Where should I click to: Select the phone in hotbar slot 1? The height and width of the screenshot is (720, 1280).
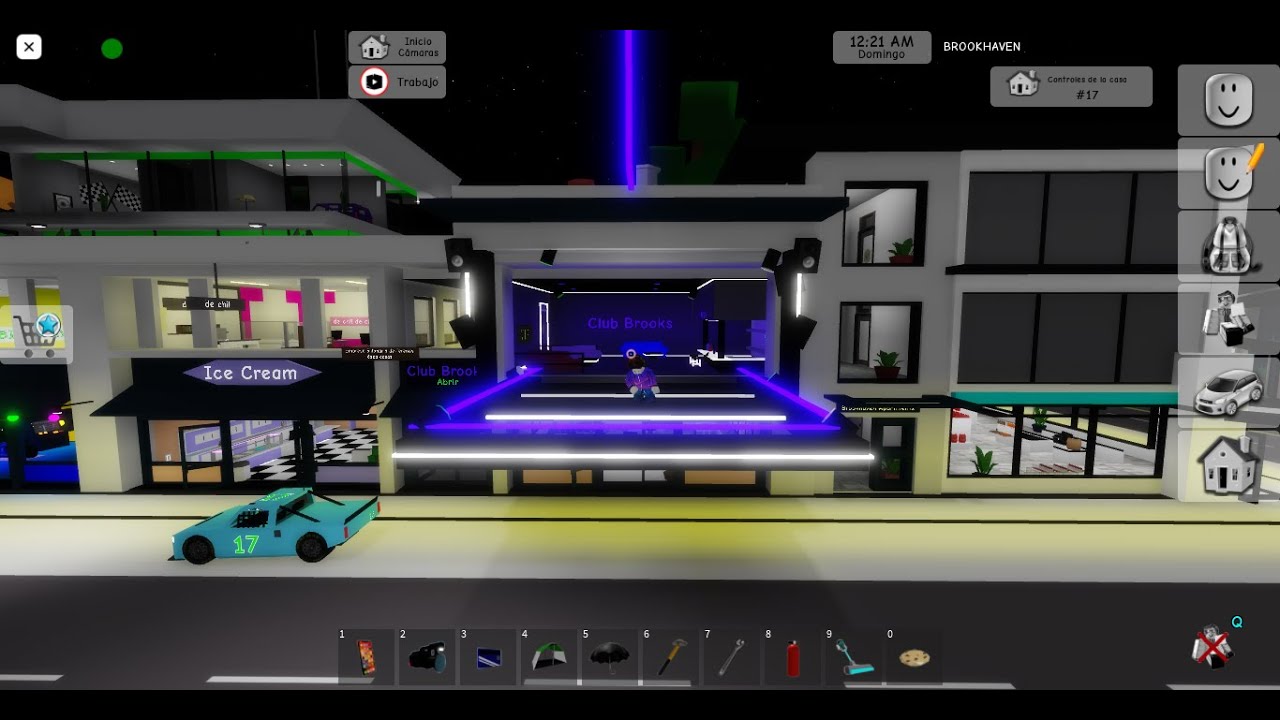[366, 657]
